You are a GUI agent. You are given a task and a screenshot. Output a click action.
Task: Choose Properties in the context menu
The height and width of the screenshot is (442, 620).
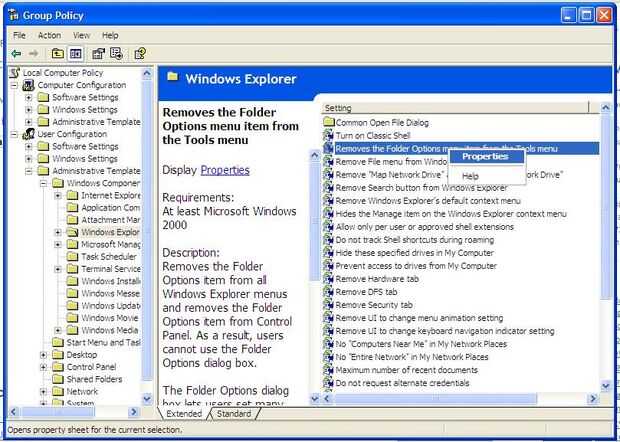[486, 157]
